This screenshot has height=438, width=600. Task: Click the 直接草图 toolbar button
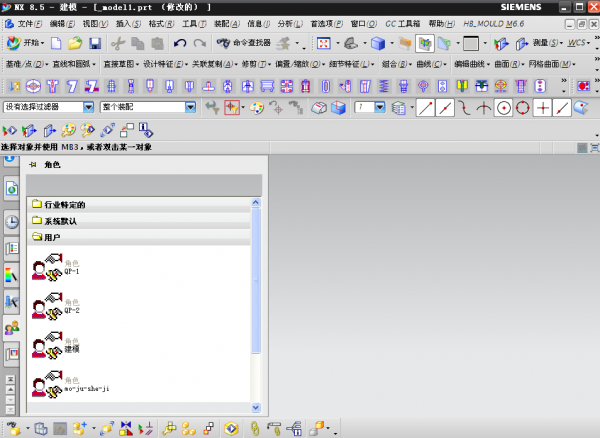(121, 64)
